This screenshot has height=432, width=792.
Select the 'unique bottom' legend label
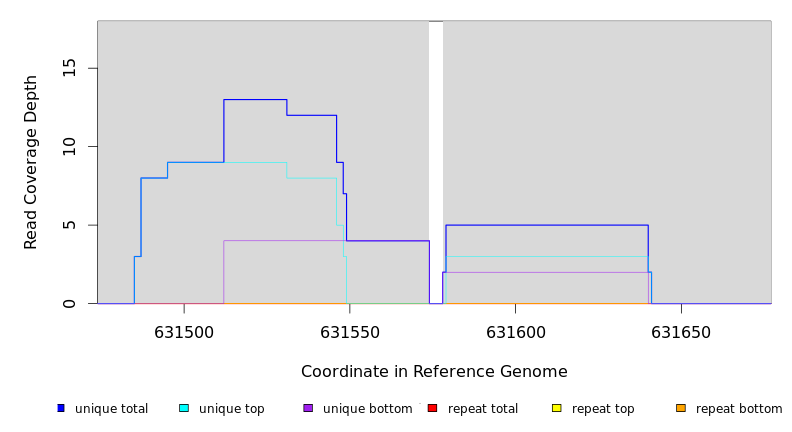click(367, 409)
